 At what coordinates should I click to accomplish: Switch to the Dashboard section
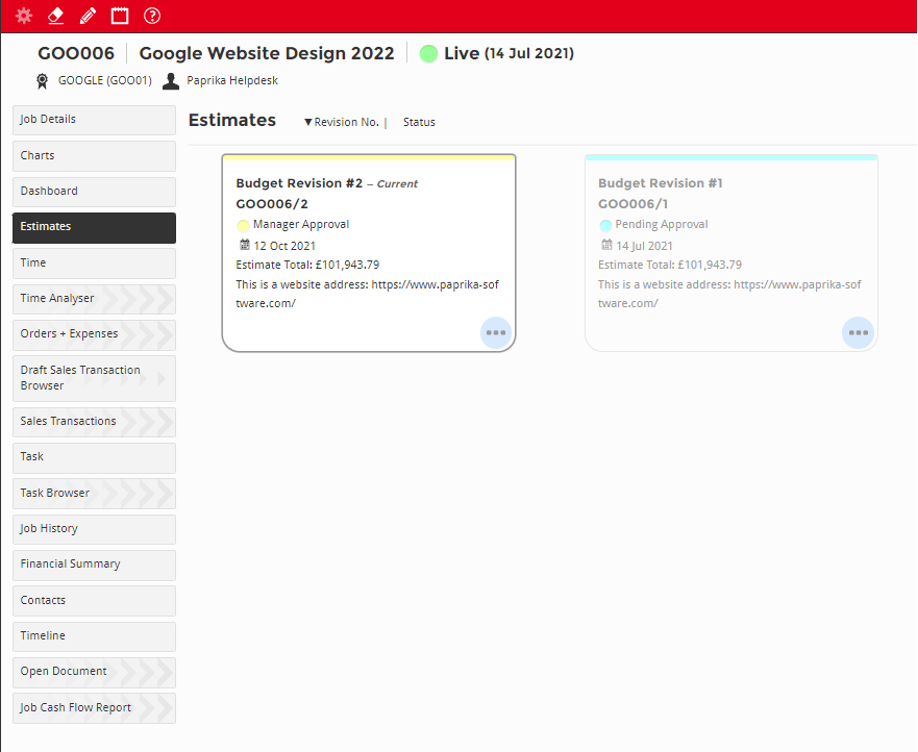(94, 191)
